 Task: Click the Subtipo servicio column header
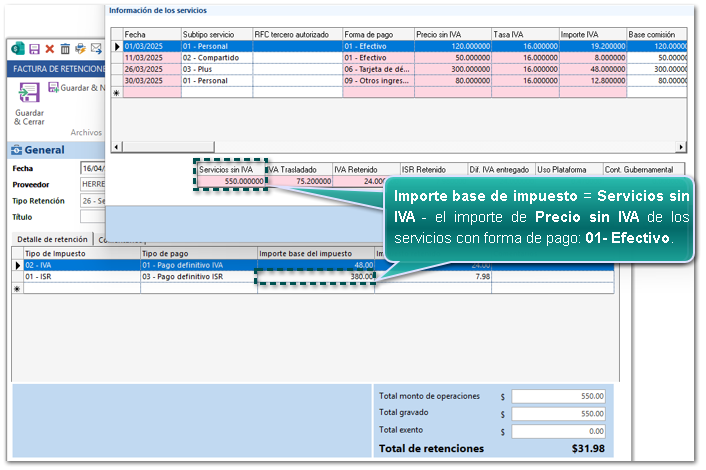coord(217,34)
